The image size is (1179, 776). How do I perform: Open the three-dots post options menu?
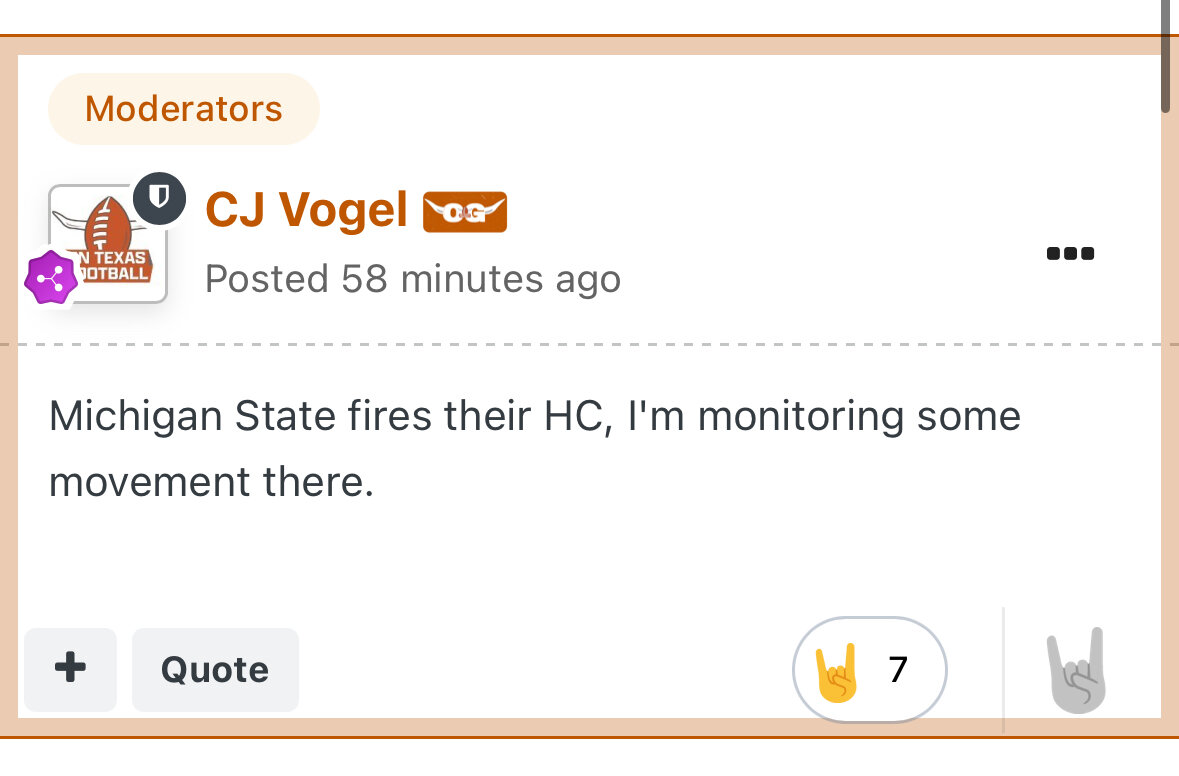tap(1070, 253)
